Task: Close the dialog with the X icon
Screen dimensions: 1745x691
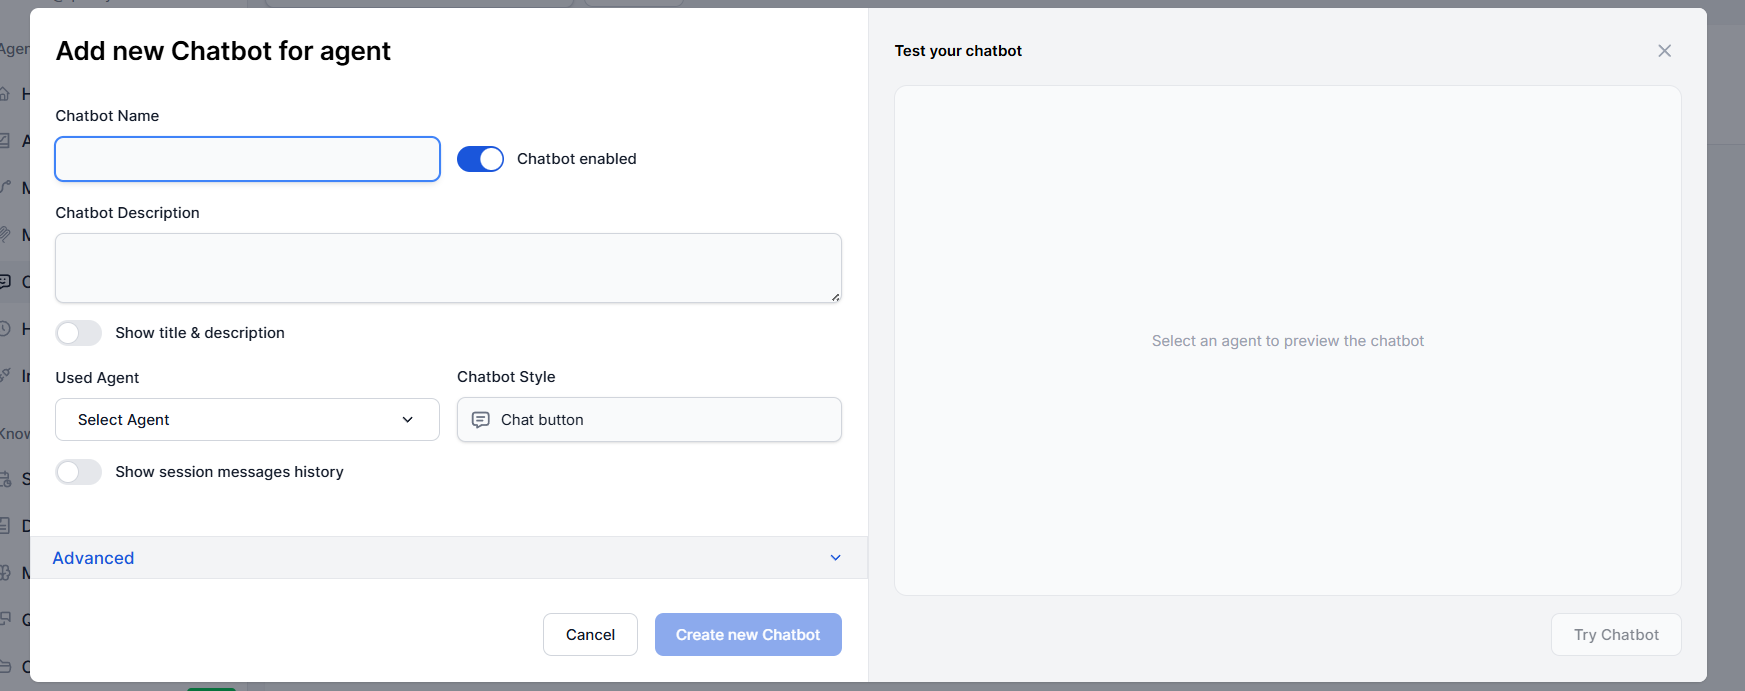Action: [1664, 51]
